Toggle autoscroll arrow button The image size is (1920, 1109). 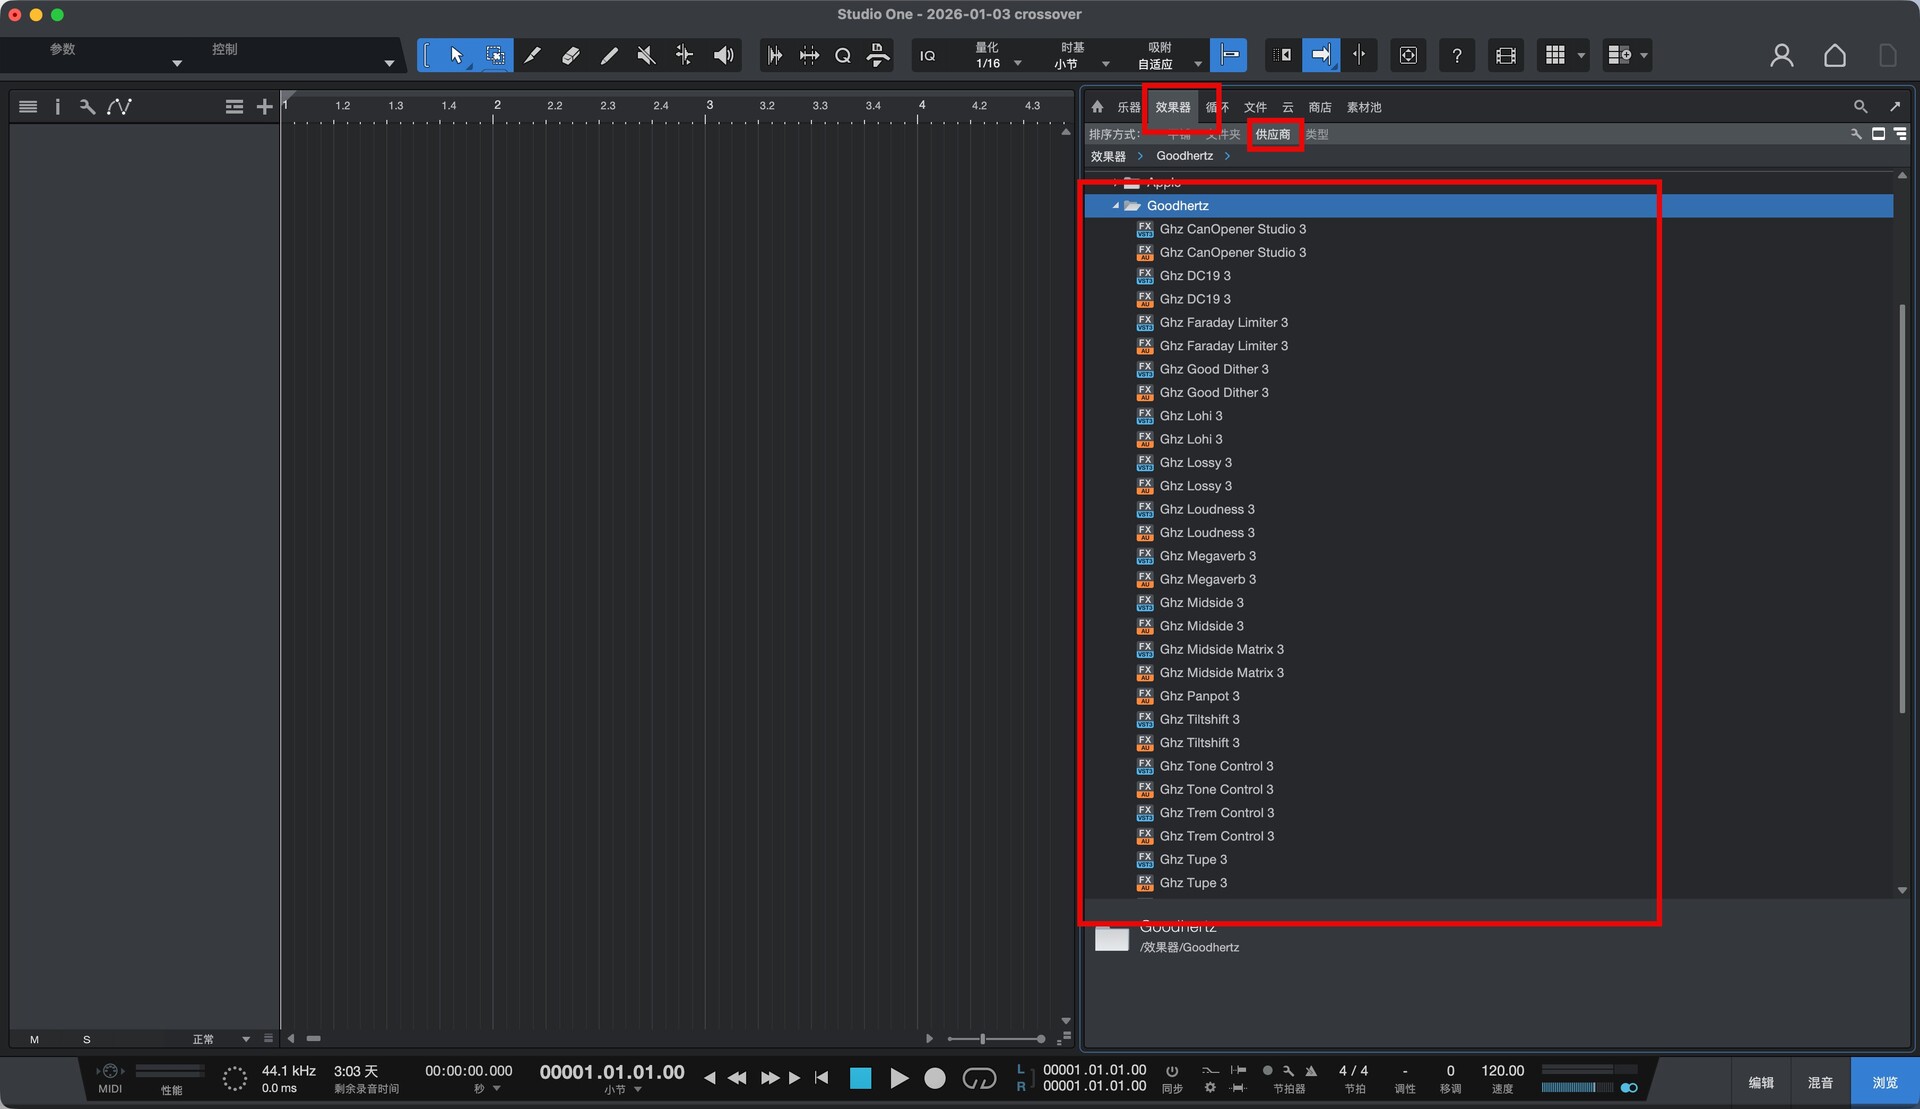click(x=1320, y=56)
